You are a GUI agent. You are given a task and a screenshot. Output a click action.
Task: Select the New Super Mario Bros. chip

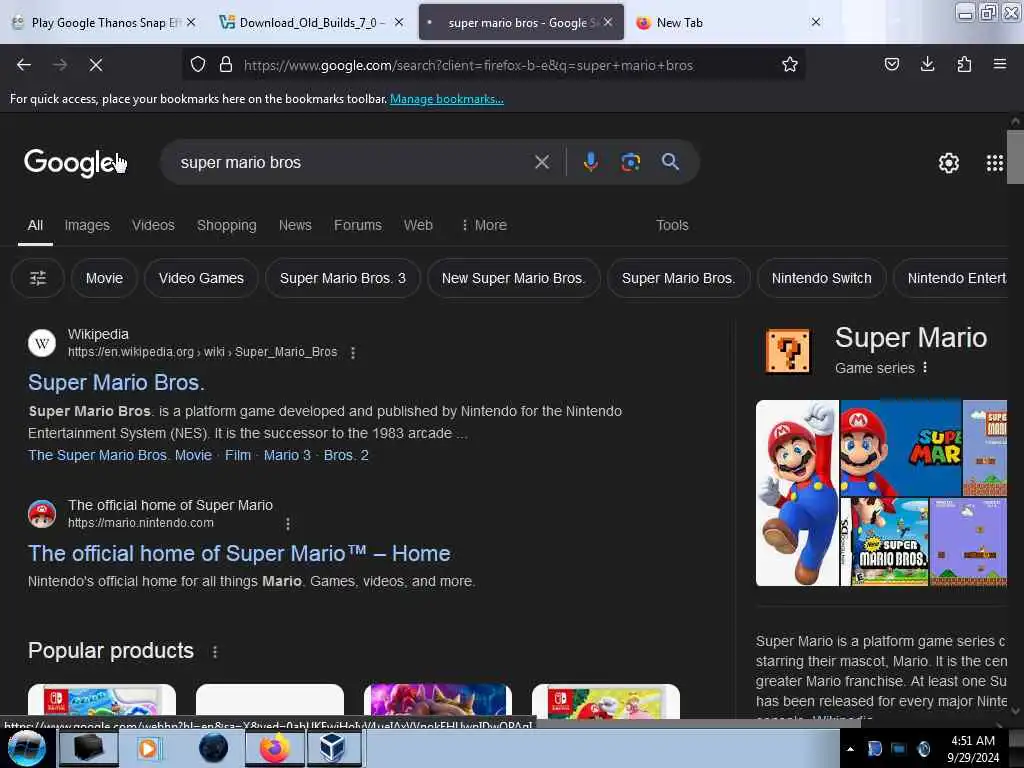[x=513, y=278]
